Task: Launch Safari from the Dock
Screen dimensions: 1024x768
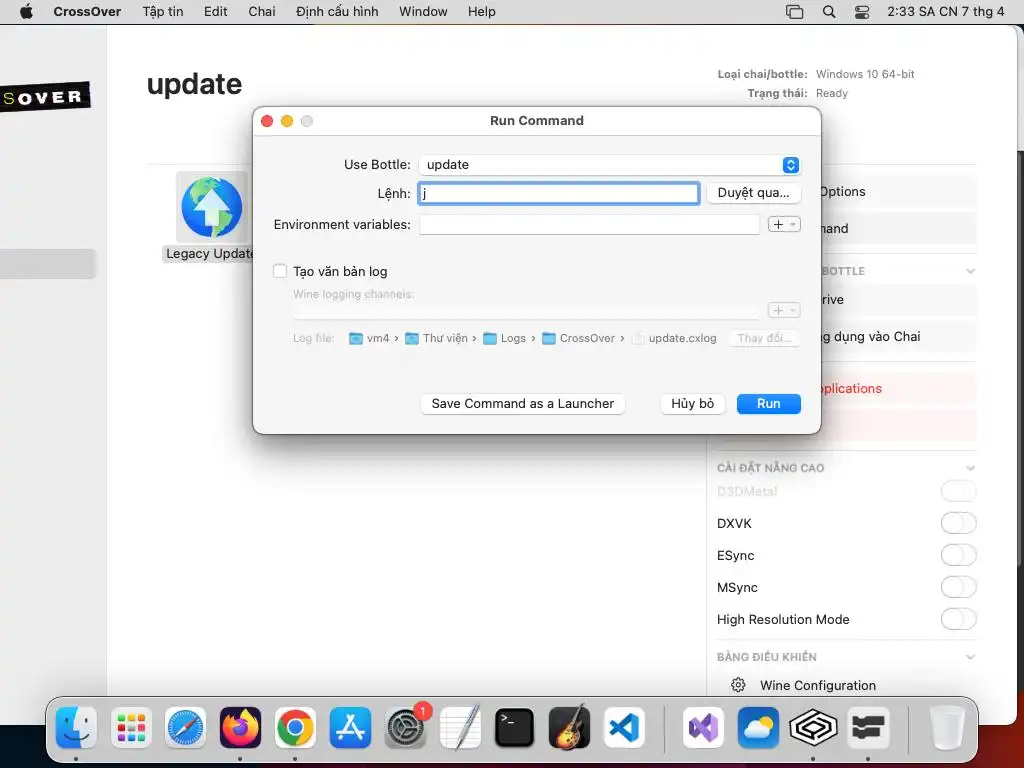Action: click(185, 727)
